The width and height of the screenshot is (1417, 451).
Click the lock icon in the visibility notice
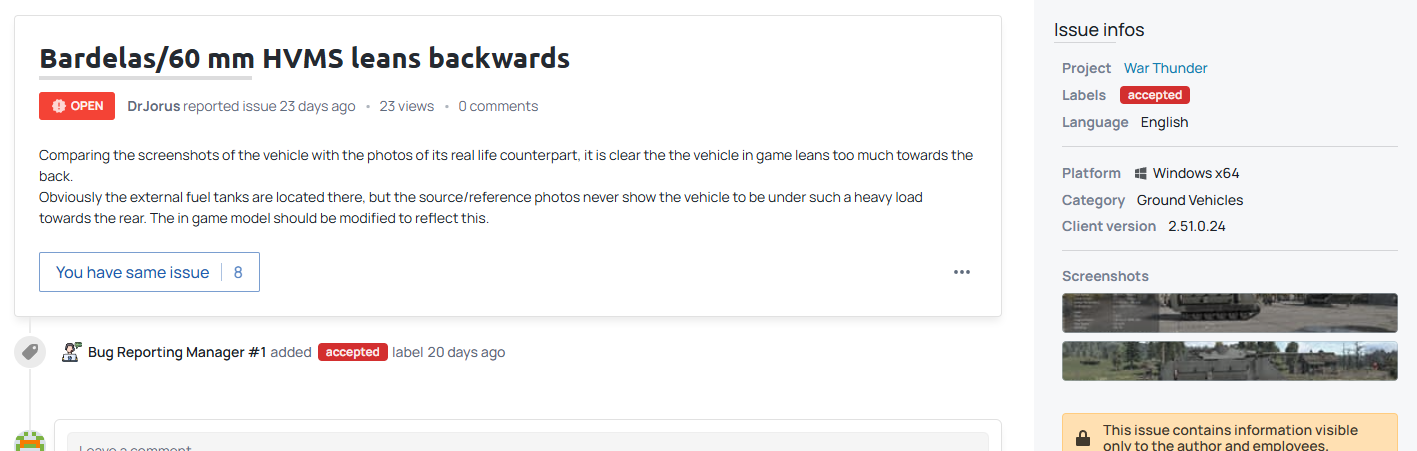1082,438
